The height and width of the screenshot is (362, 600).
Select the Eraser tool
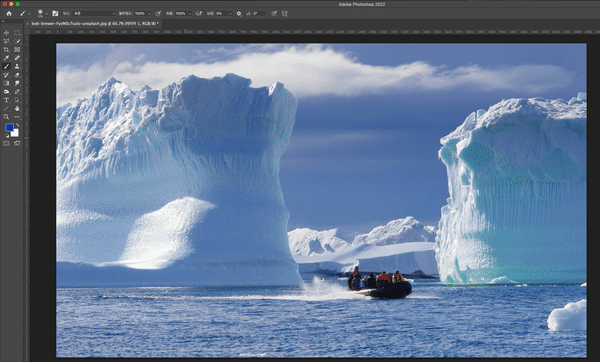coord(17,75)
